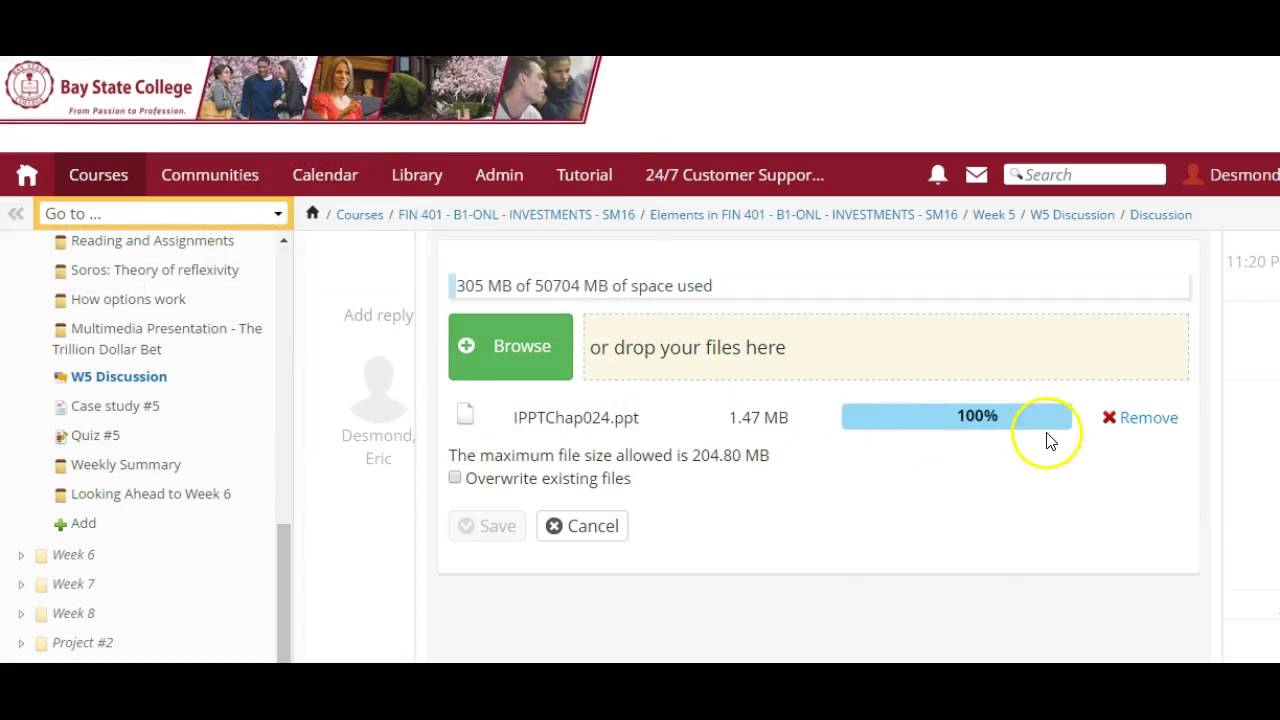Open Multimedia Presentation Trillion Dollar Bet
Viewport: 1280px width, 720px height.
[157, 339]
